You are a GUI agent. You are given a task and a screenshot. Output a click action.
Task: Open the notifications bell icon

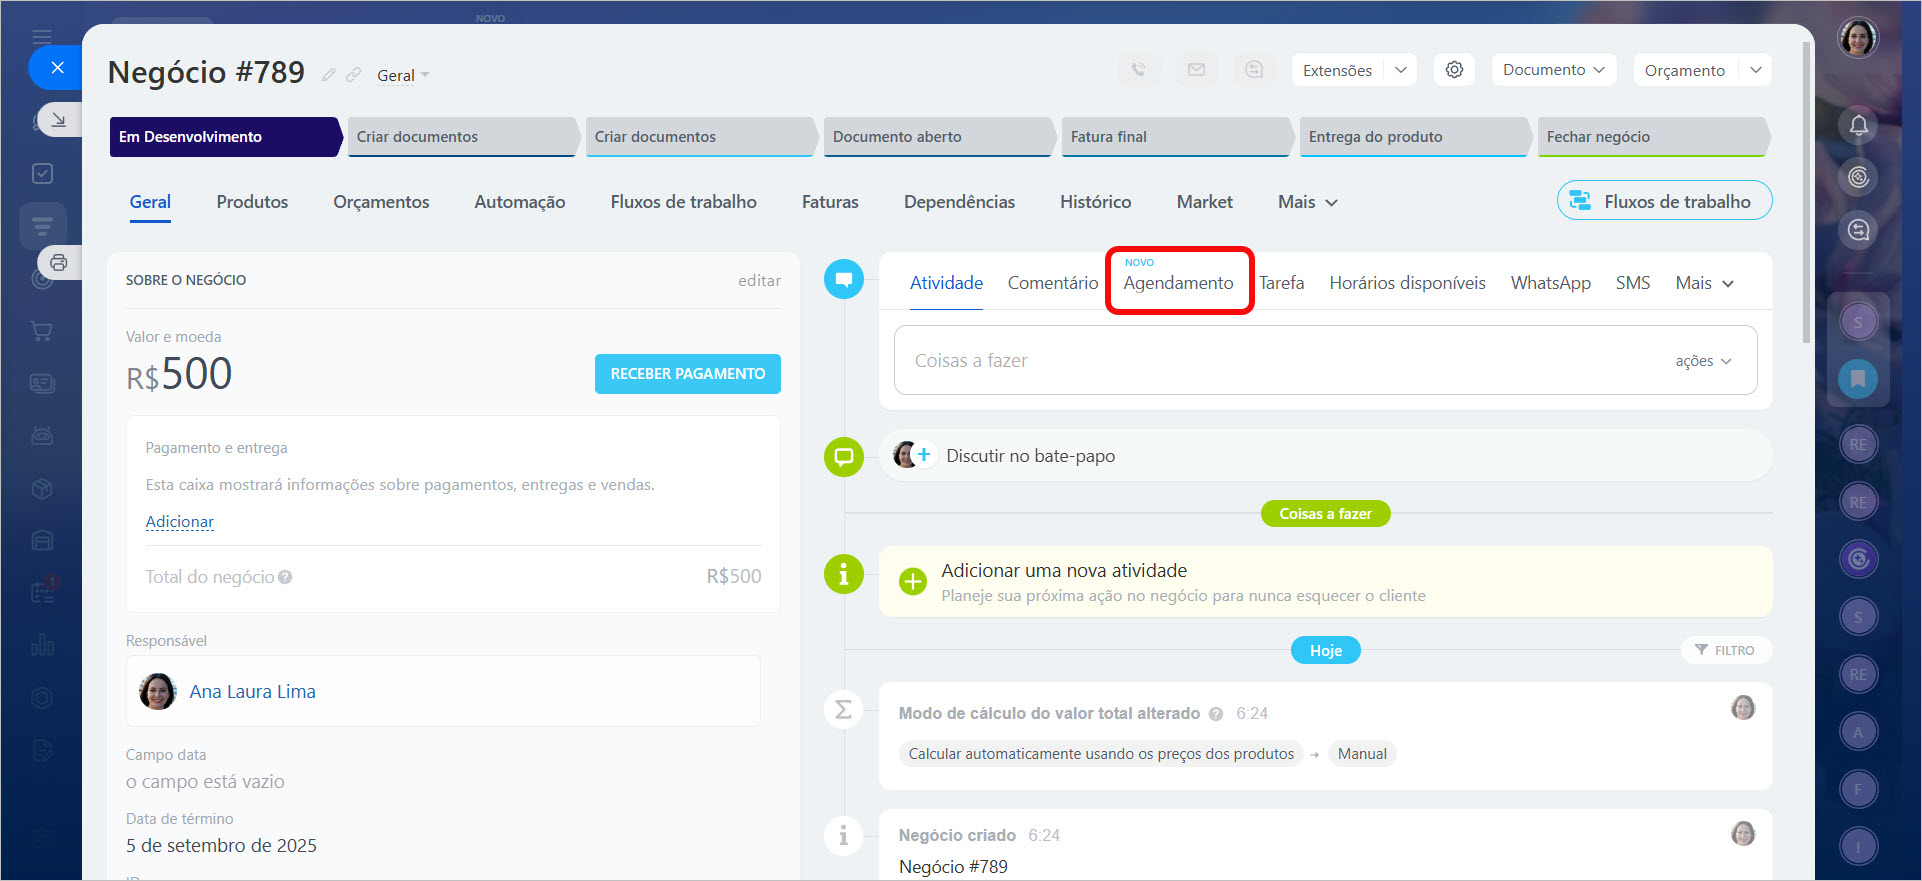[x=1858, y=125]
